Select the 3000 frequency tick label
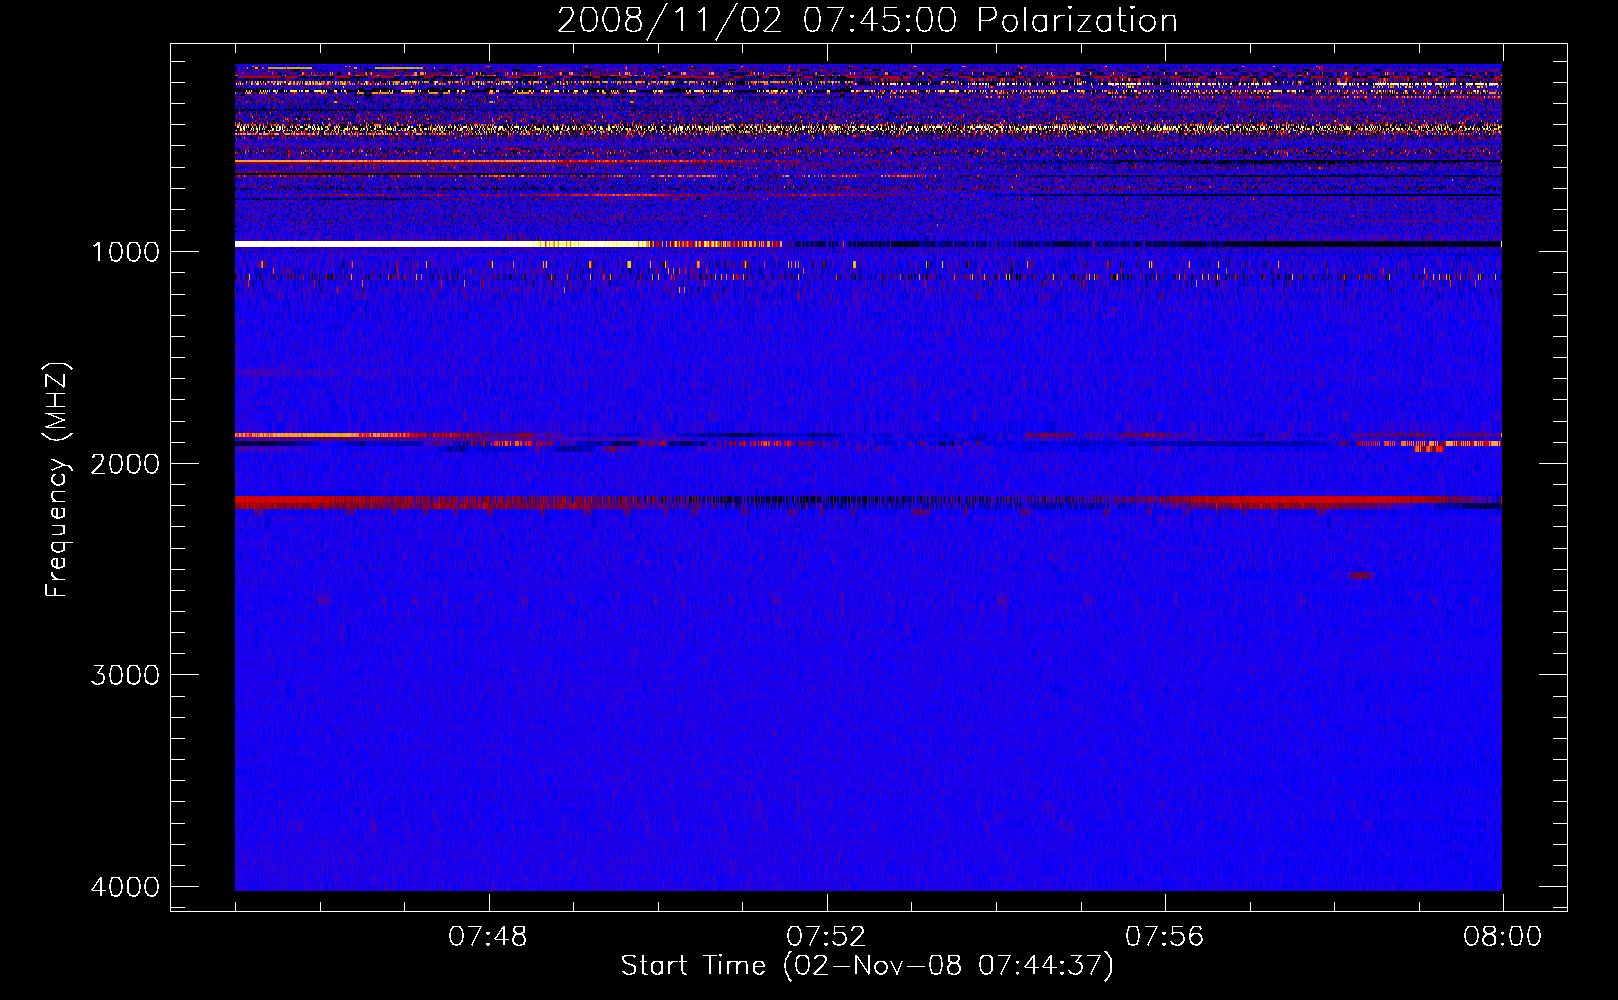1618x1000 pixels. click(125, 675)
